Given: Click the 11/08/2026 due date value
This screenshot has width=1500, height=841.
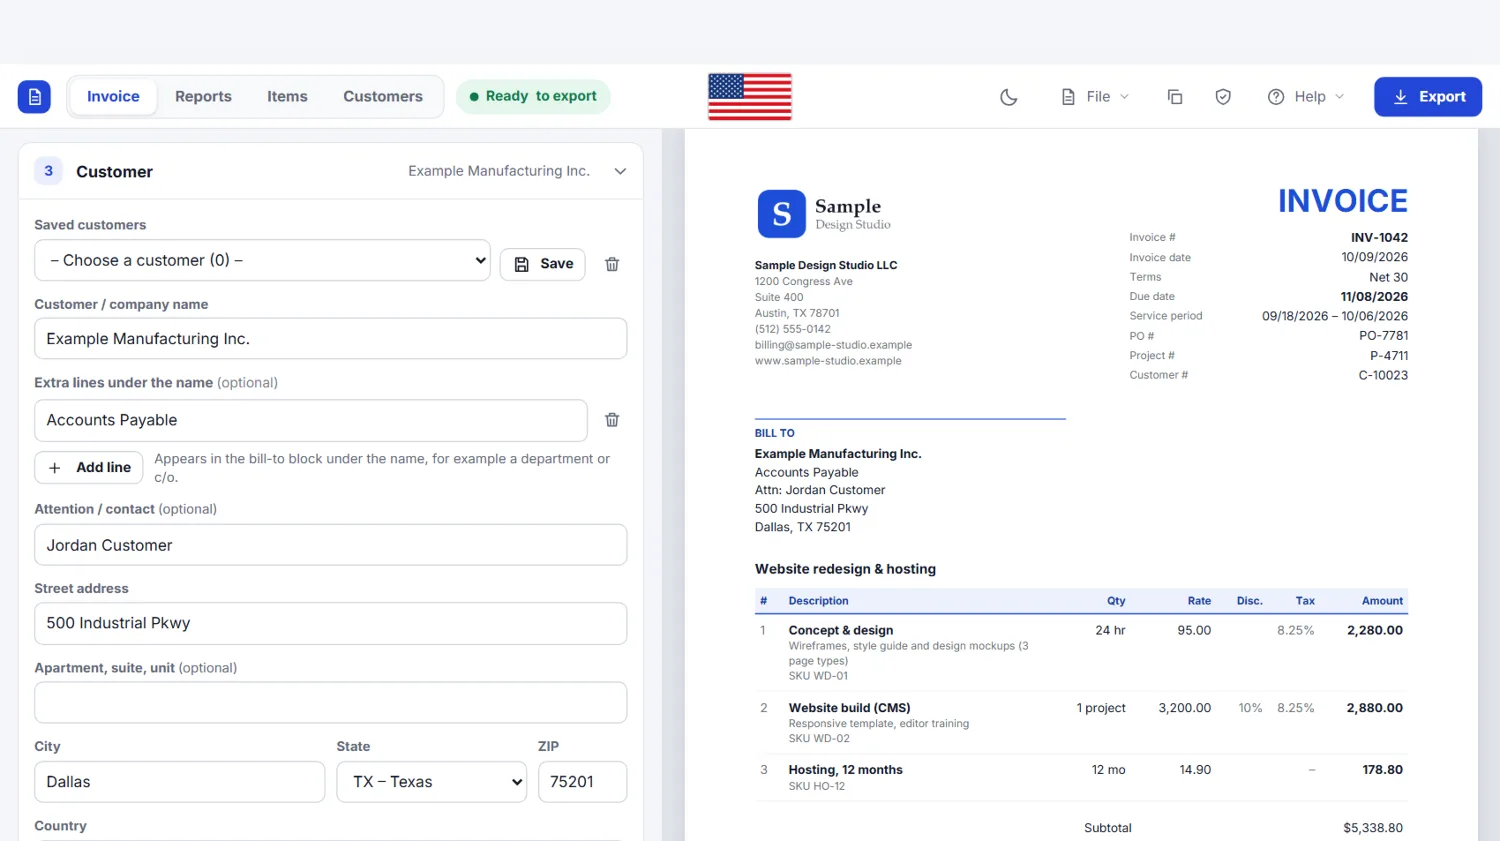Looking at the screenshot, I should 1374,297.
